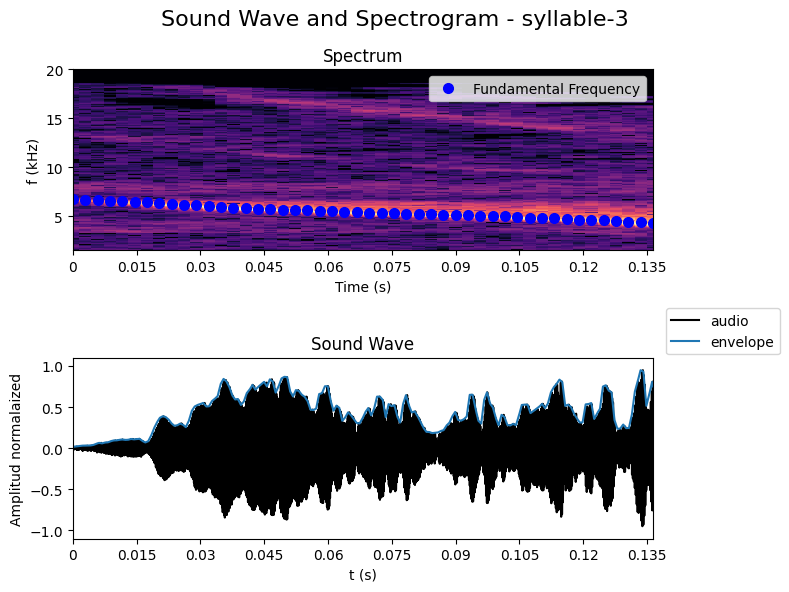The image size is (789, 592).
Task: Click the 'Sound Wave' subplot title
Action: point(362,344)
